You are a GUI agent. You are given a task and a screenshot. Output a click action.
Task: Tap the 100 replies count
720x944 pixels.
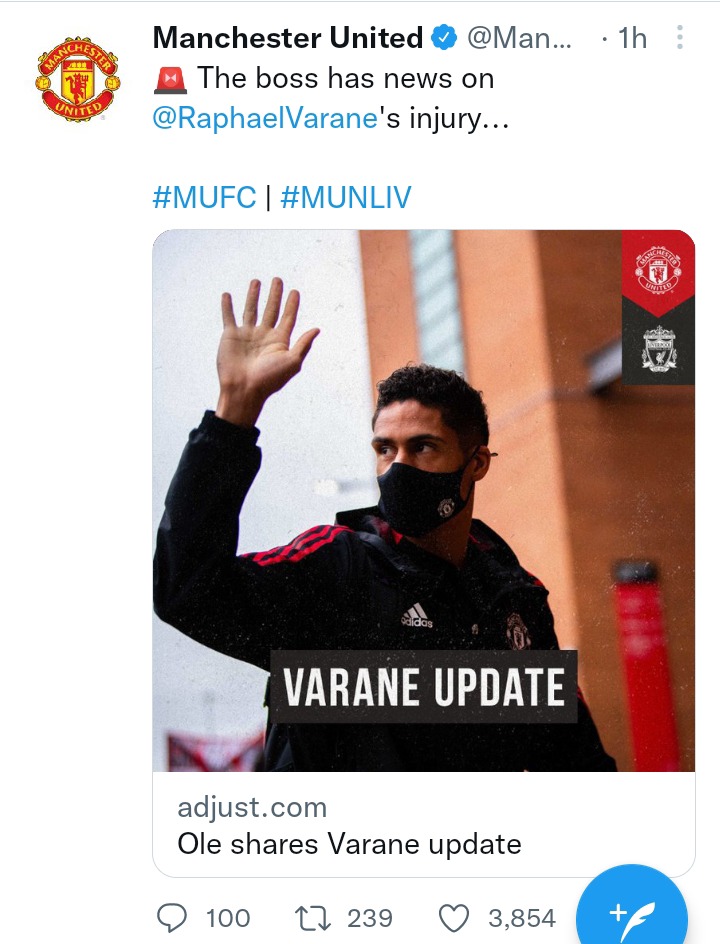click(228, 919)
